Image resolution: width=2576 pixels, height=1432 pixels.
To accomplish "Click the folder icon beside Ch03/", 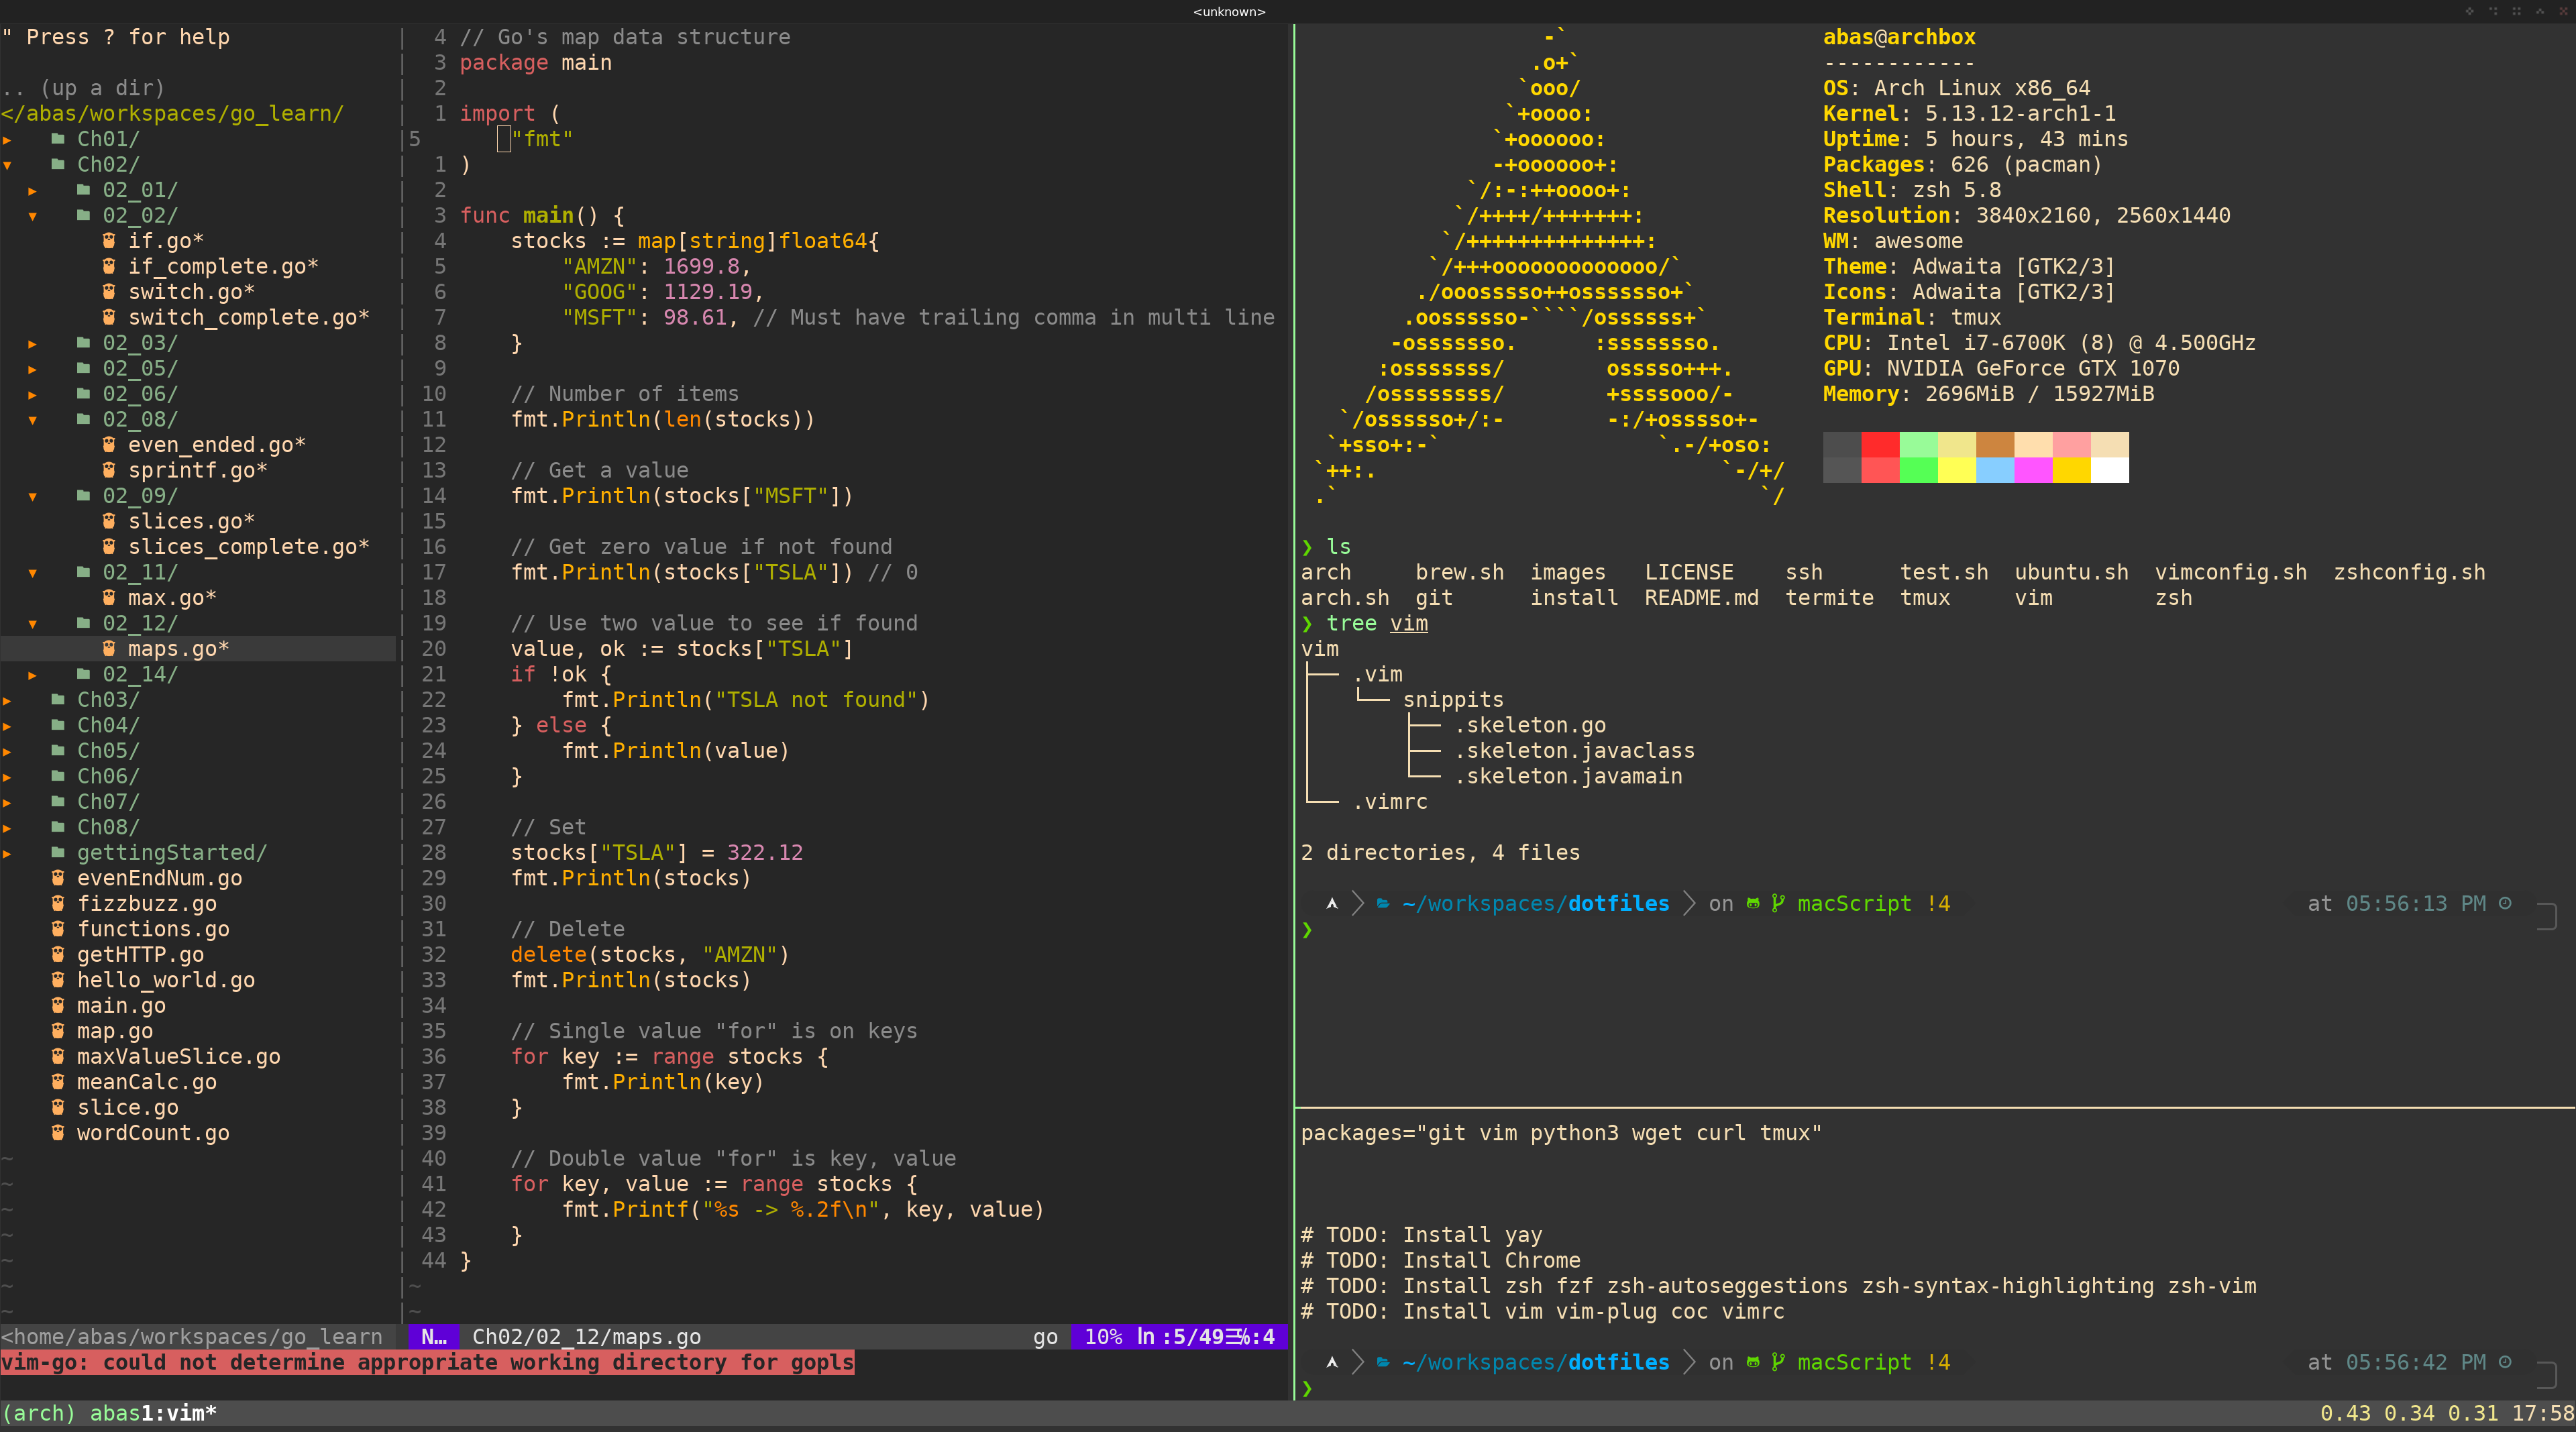I will [x=58, y=700].
